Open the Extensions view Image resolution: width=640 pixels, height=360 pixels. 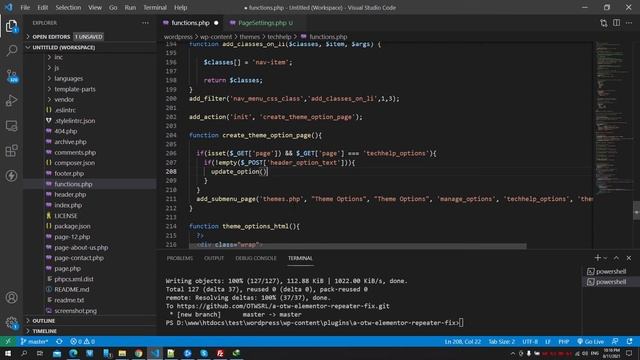coord(11,151)
